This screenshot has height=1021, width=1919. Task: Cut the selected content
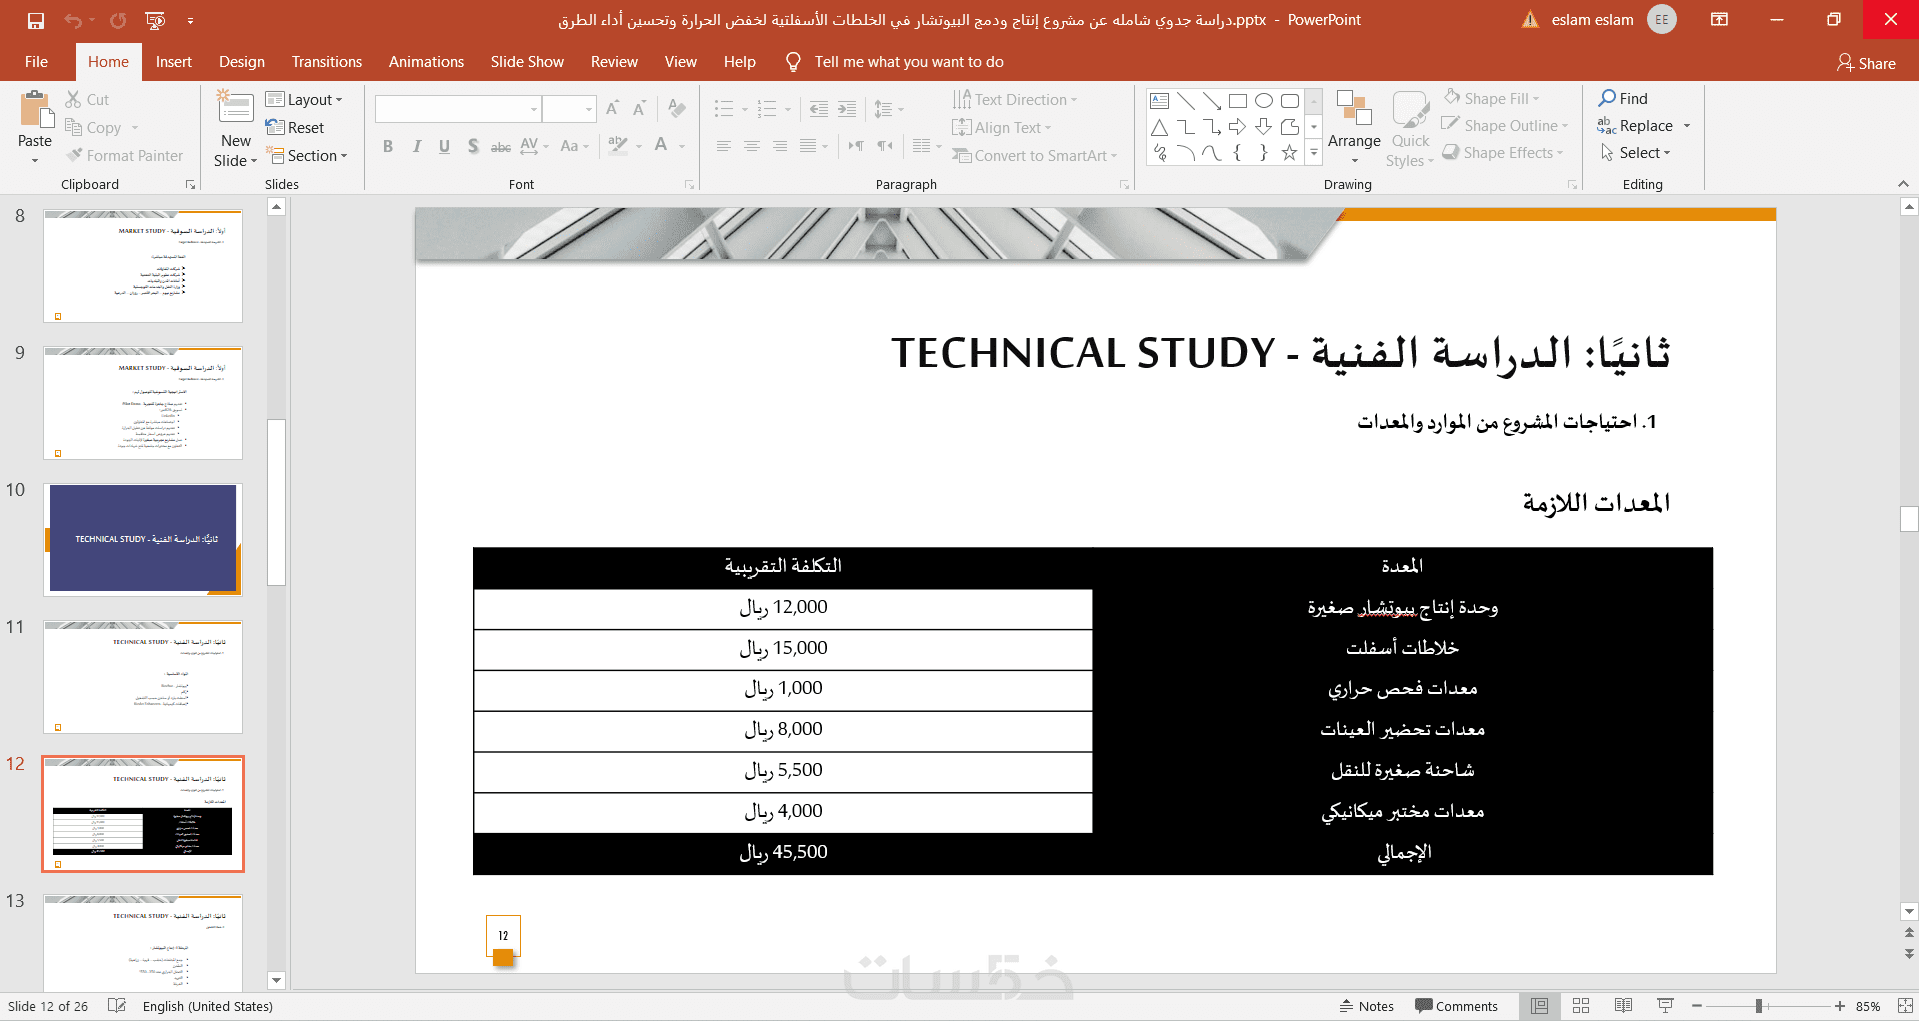coord(87,99)
